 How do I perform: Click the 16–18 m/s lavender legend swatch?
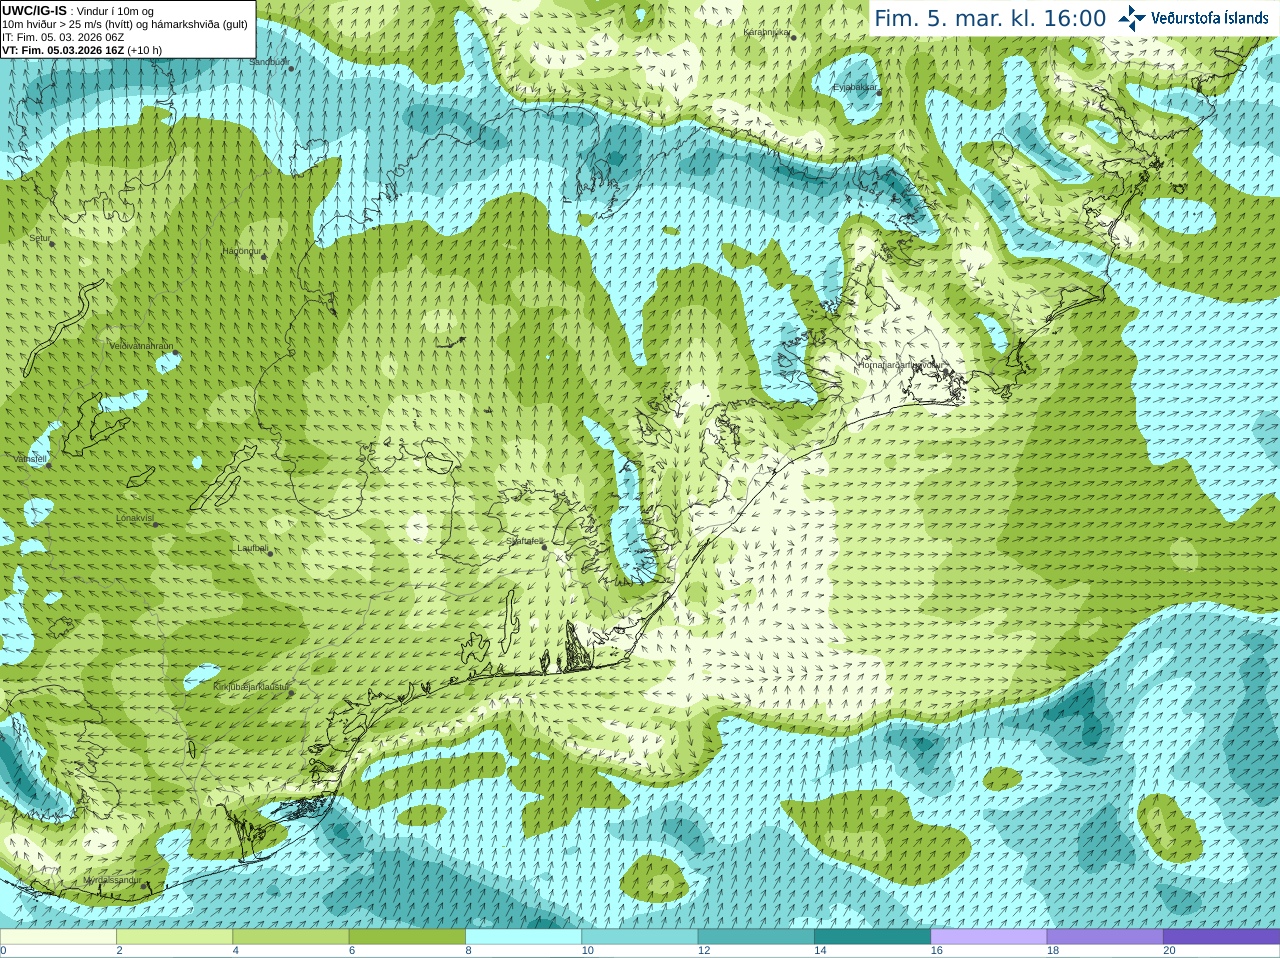tap(988, 937)
